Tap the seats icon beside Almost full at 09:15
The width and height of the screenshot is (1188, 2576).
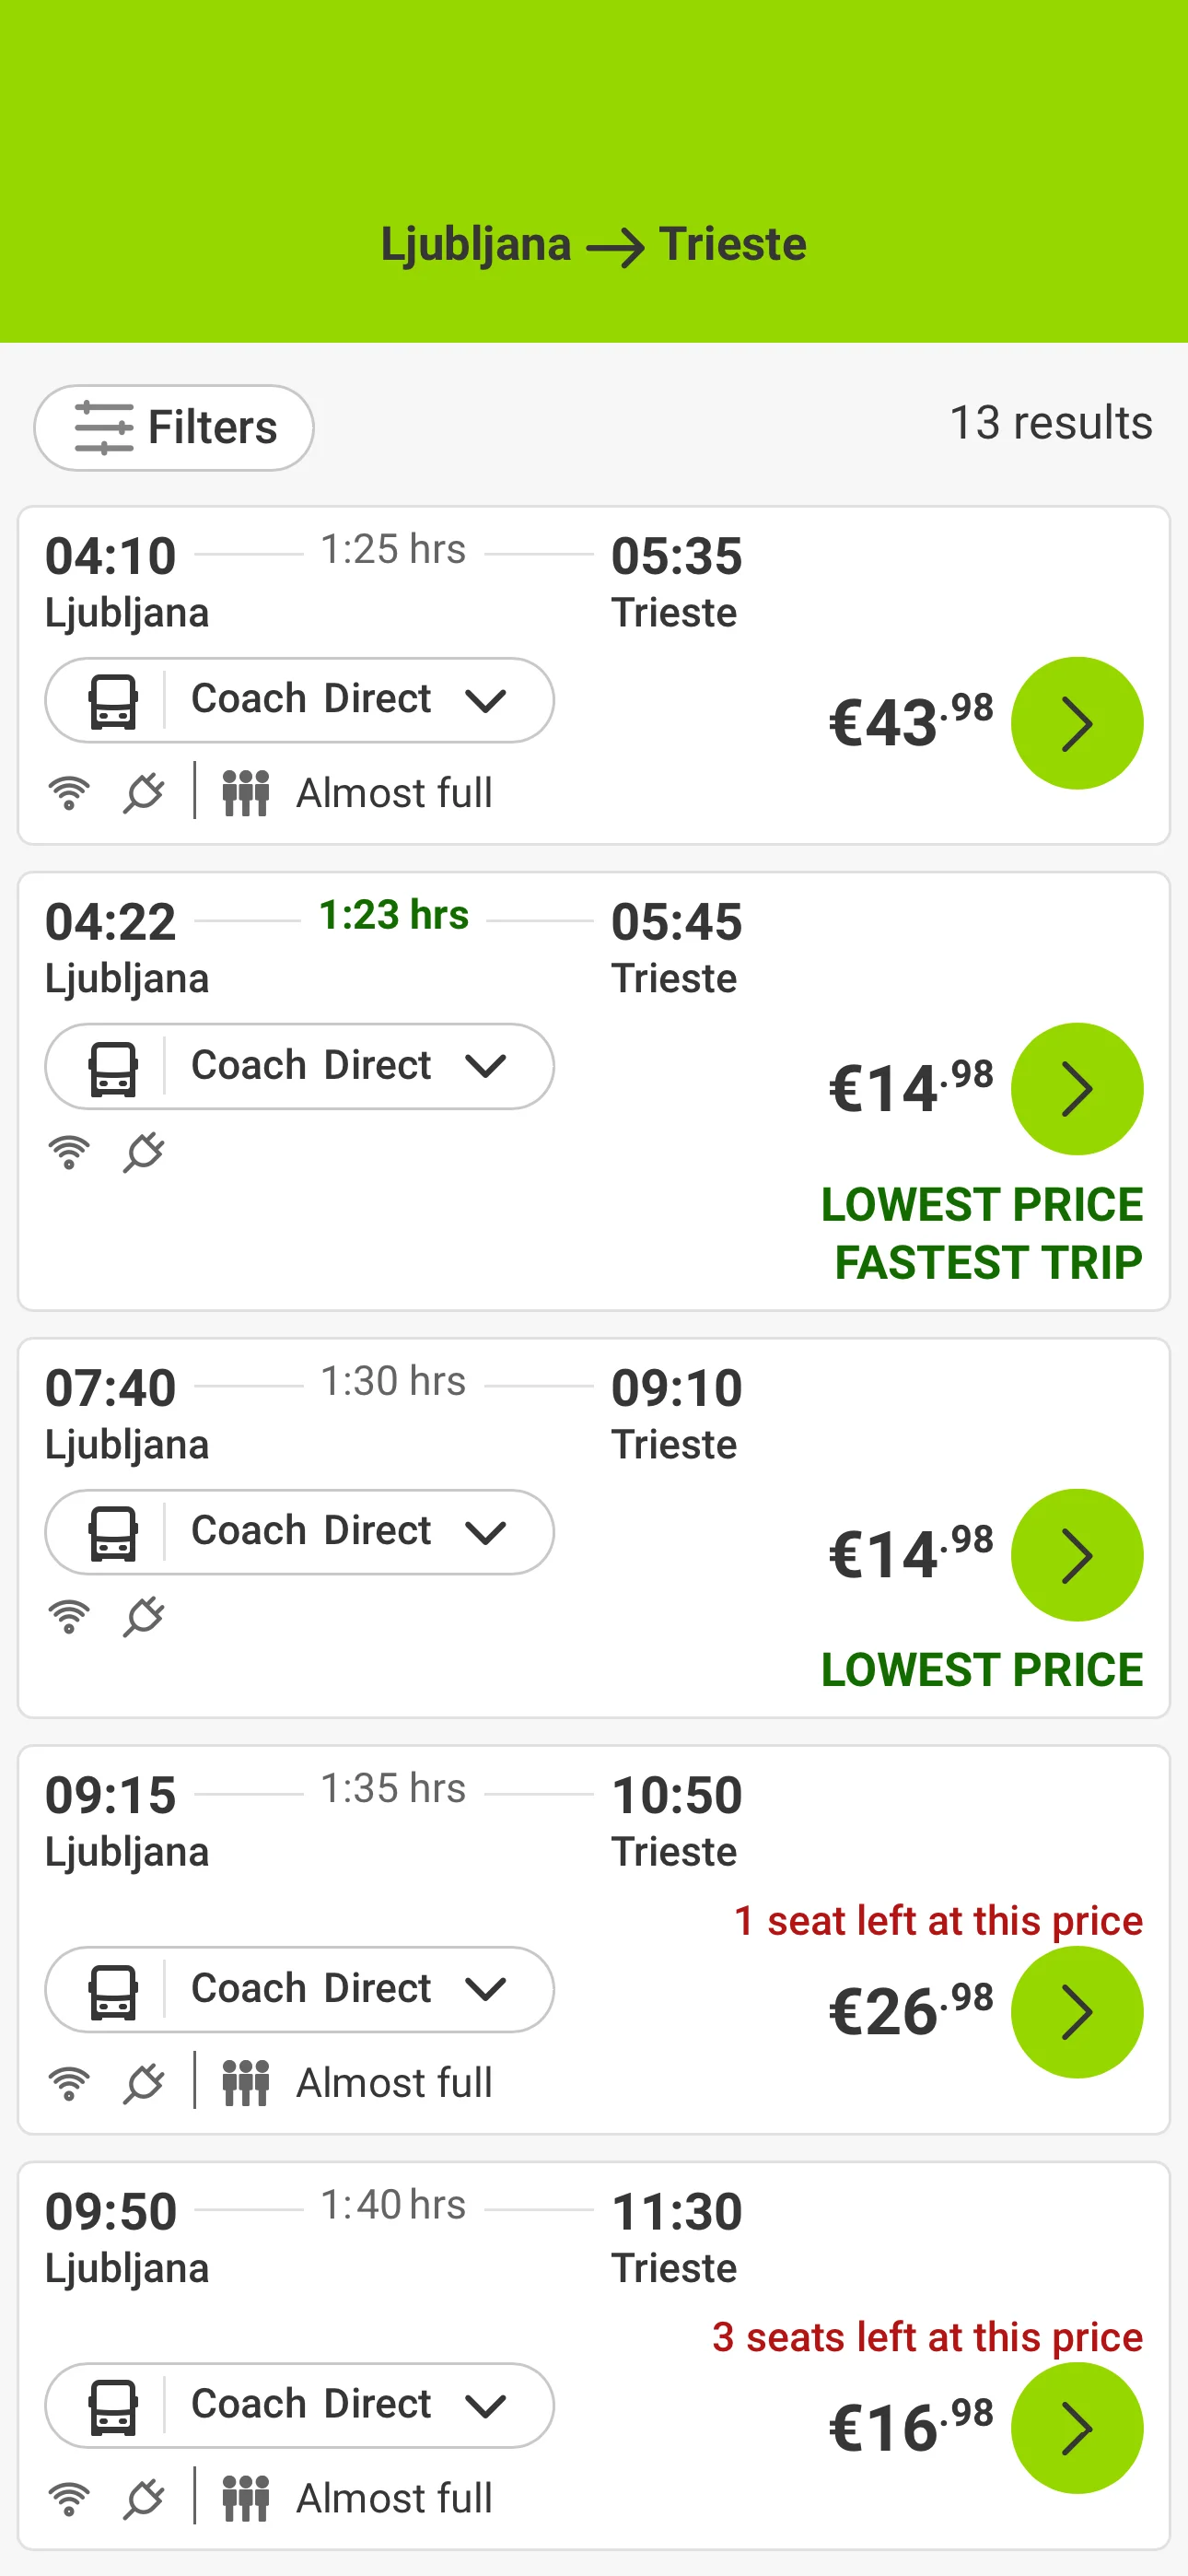point(245,2083)
